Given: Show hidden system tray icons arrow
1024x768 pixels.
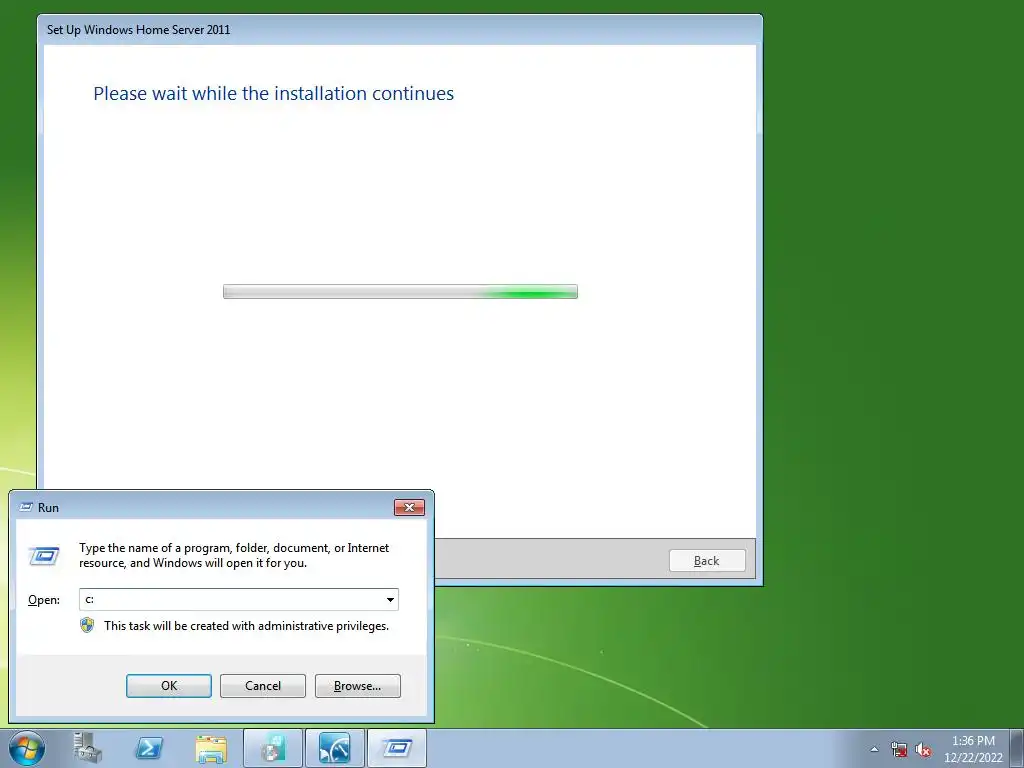Looking at the screenshot, I should (874, 749).
